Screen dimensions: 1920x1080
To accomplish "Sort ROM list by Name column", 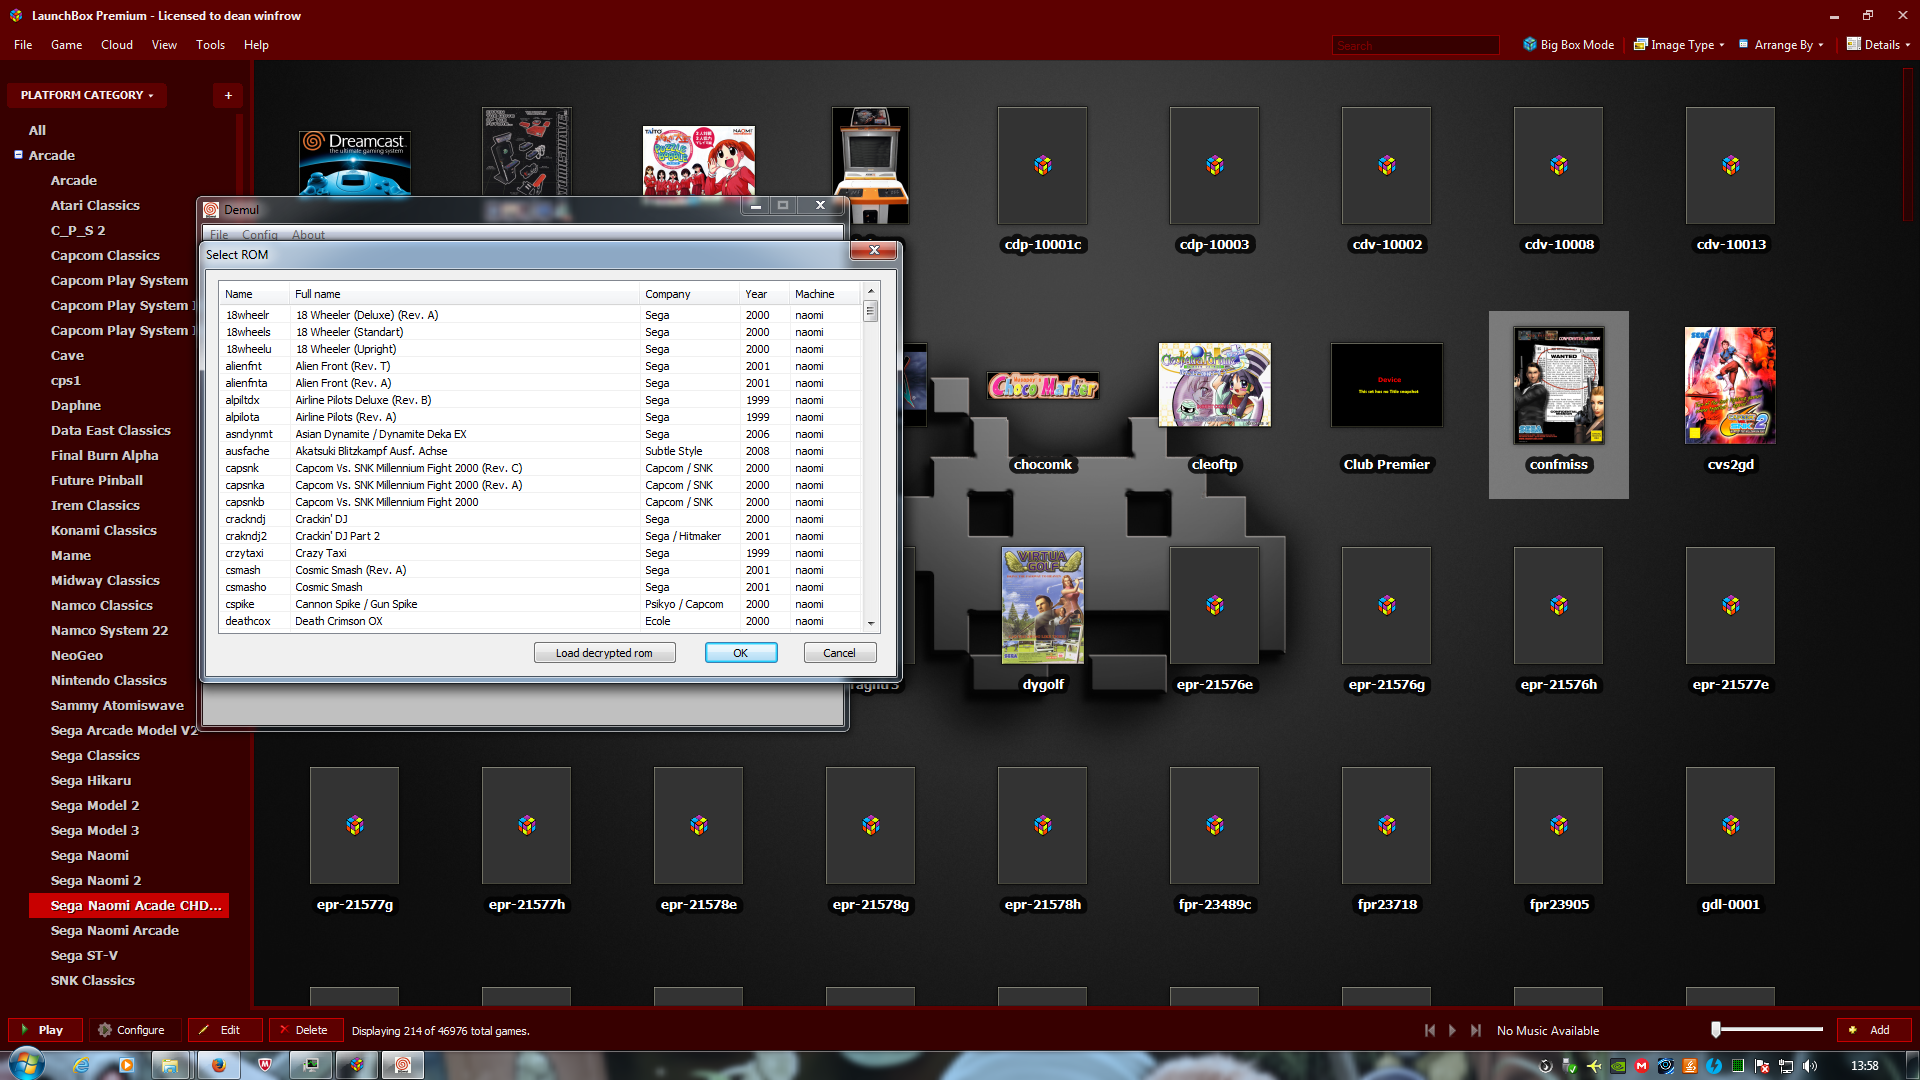I will tap(254, 294).
